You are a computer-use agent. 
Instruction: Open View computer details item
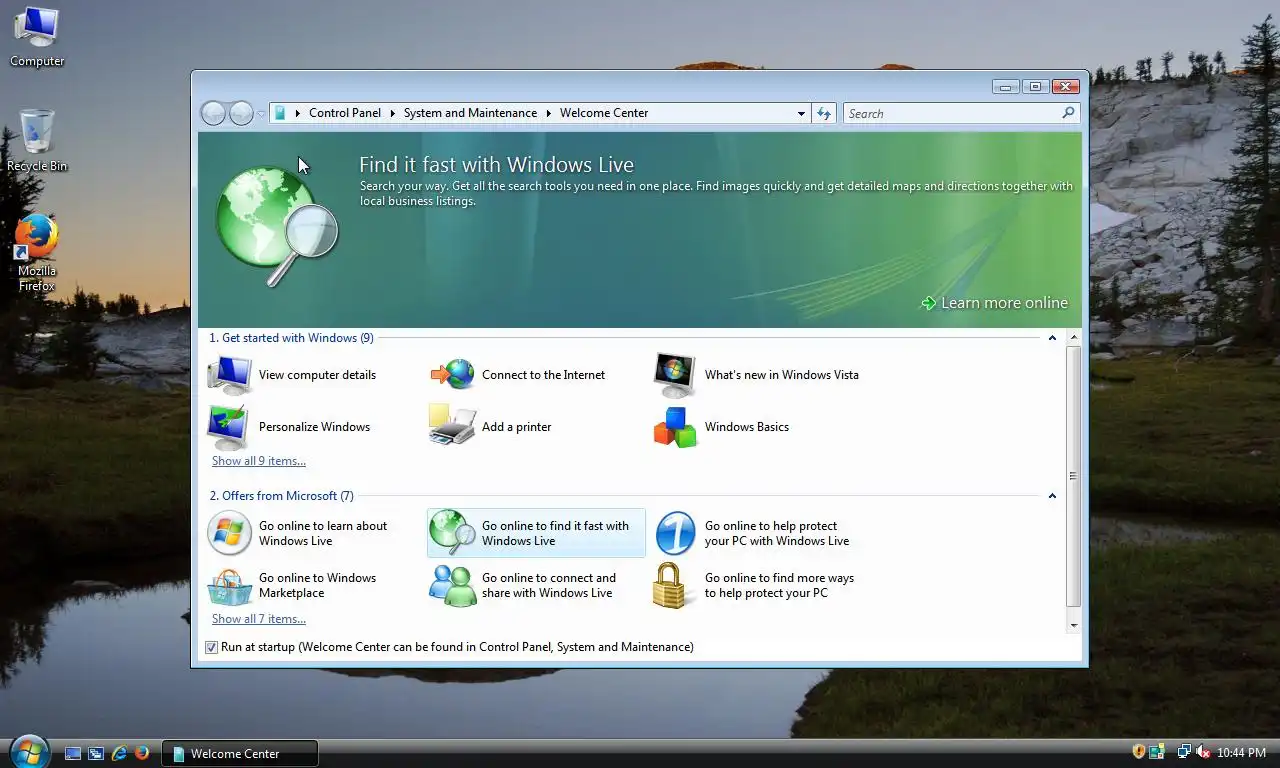pos(292,375)
